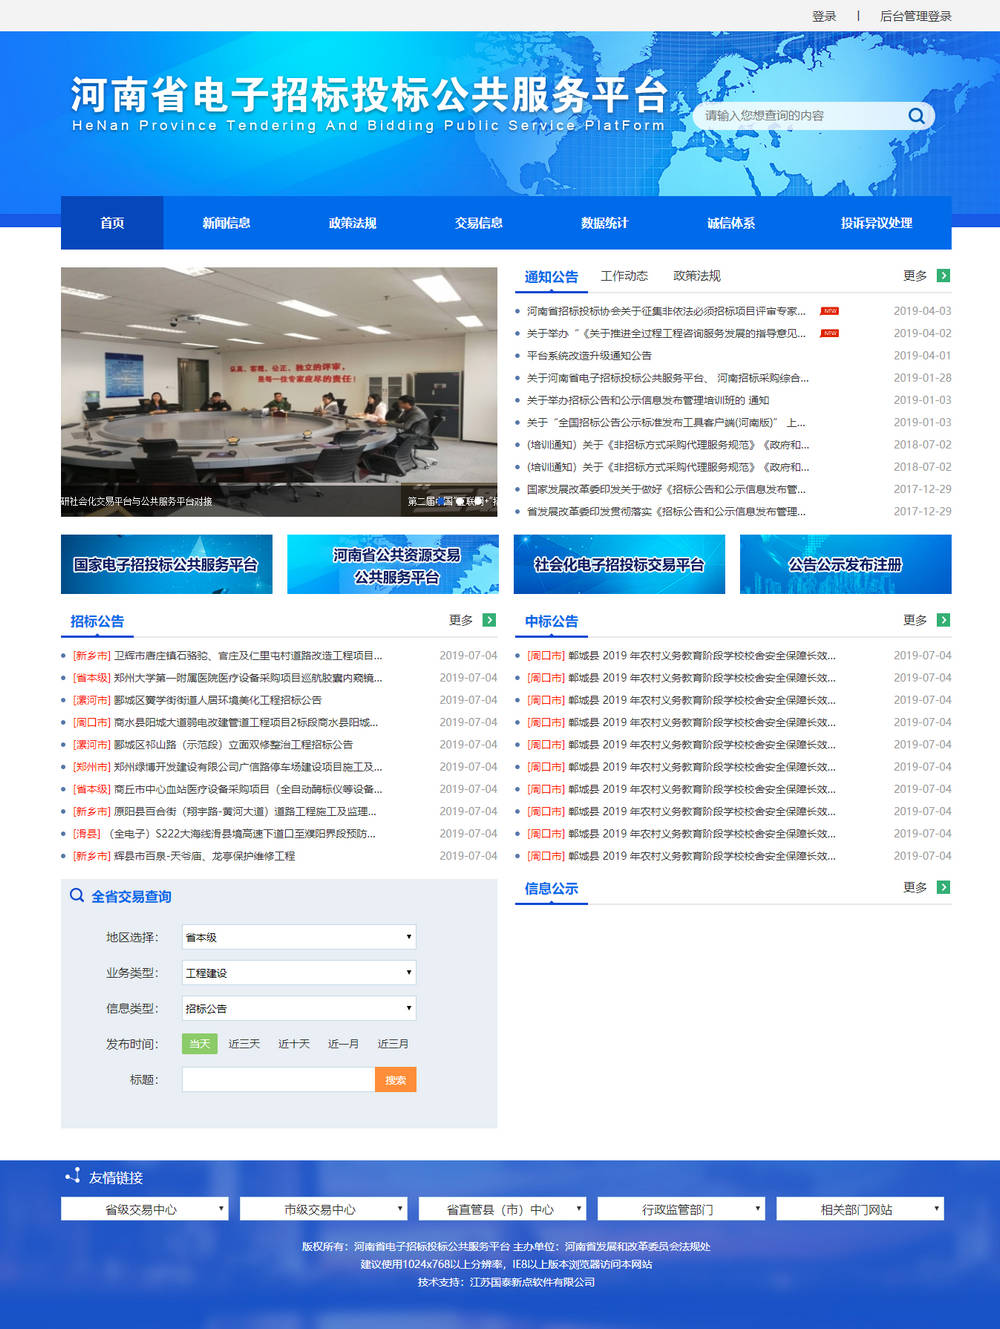Open the 省级交易中心 friendly links dropdown
Viewport: 1000px width, 1329px height.
click(144, 1209)
